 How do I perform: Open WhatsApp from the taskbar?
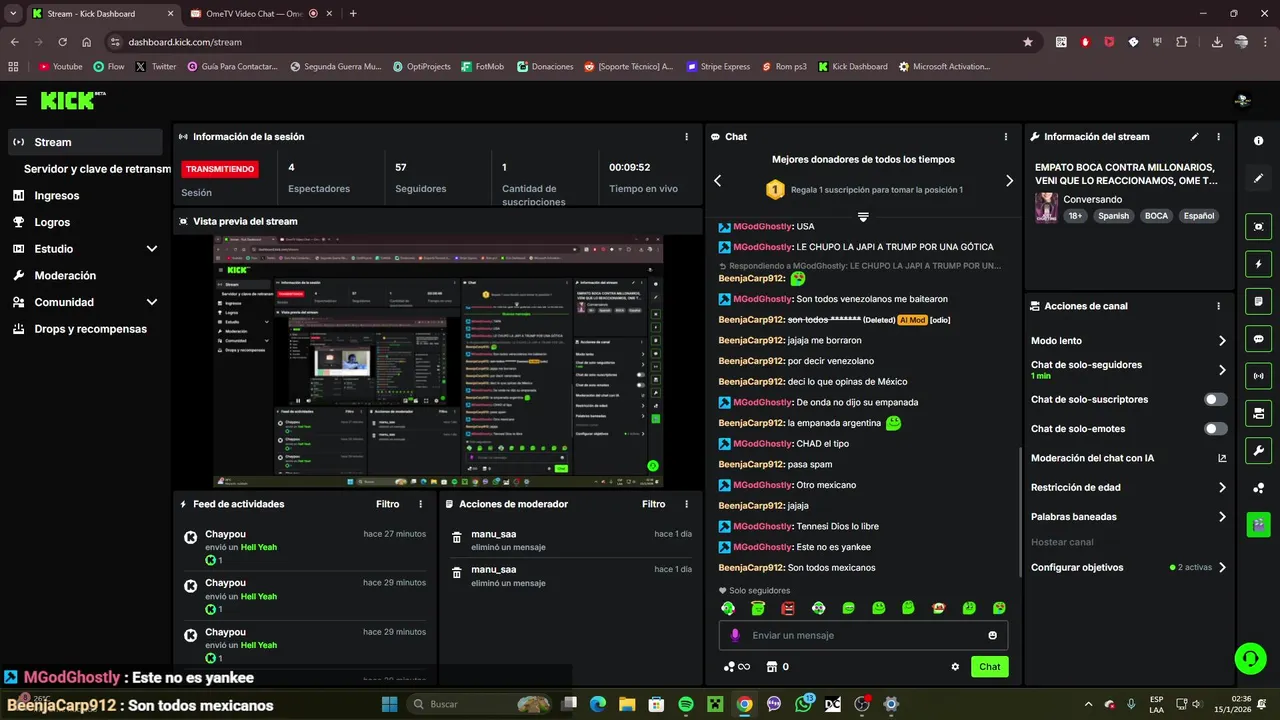[804, 704]
